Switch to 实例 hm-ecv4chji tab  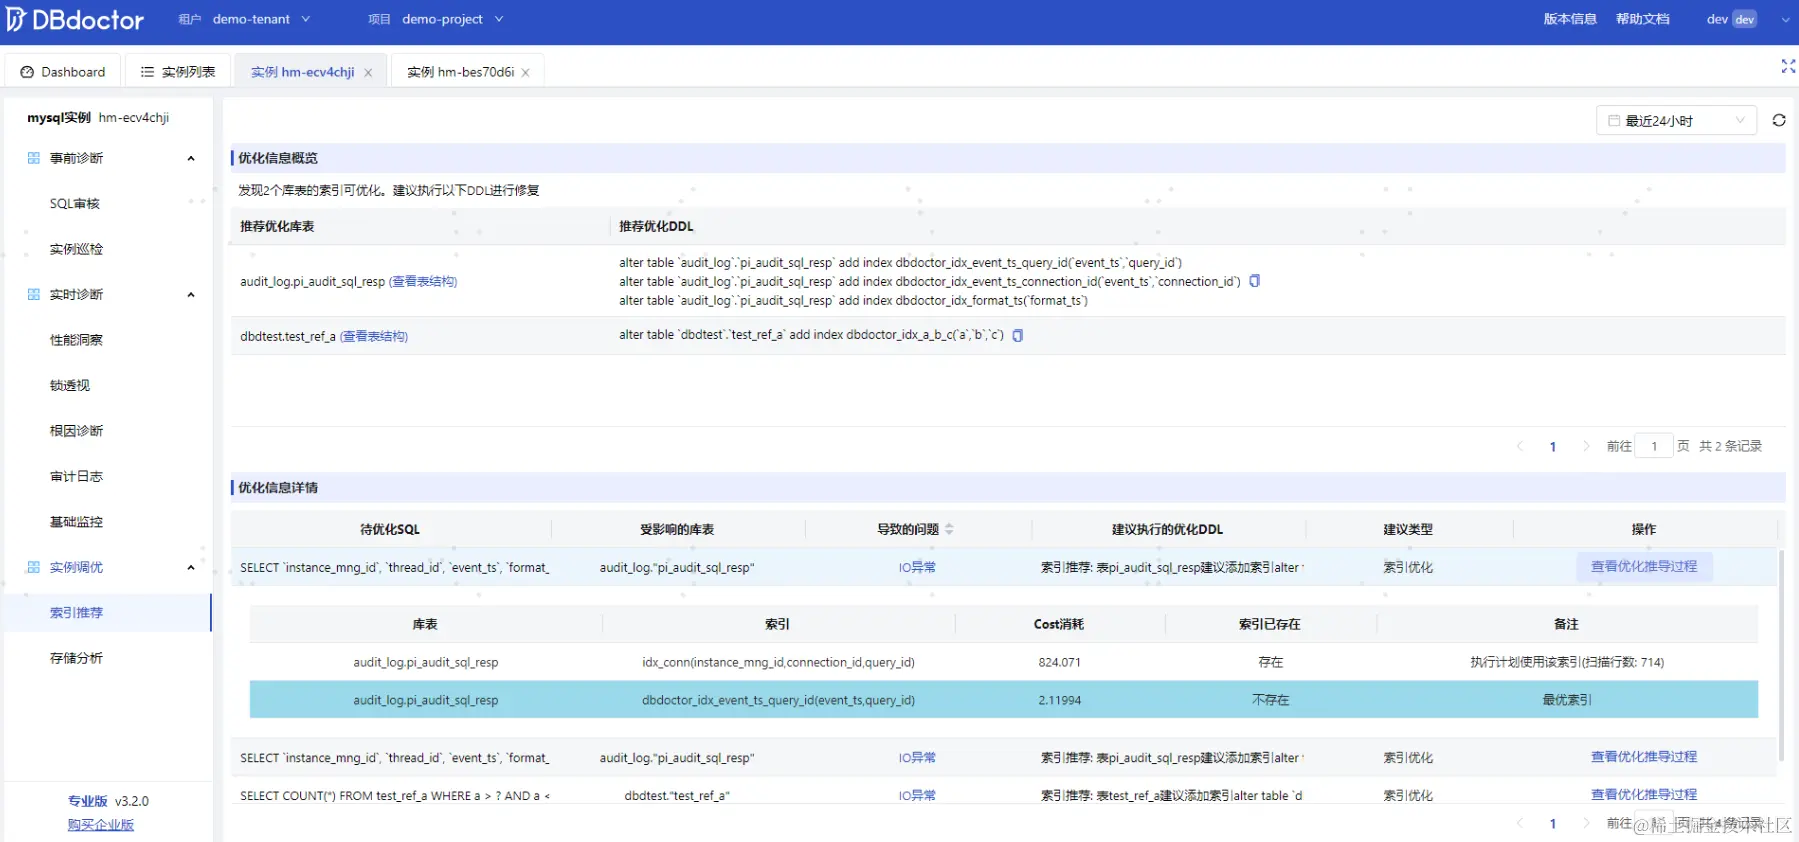pyautogui.click(x=302, y=72)
